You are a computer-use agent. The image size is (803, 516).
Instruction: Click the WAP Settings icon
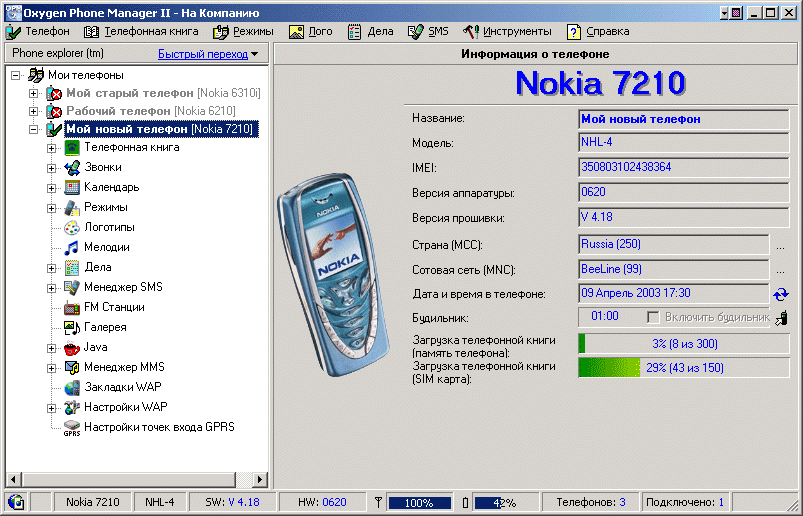click(x=72, y=407)
